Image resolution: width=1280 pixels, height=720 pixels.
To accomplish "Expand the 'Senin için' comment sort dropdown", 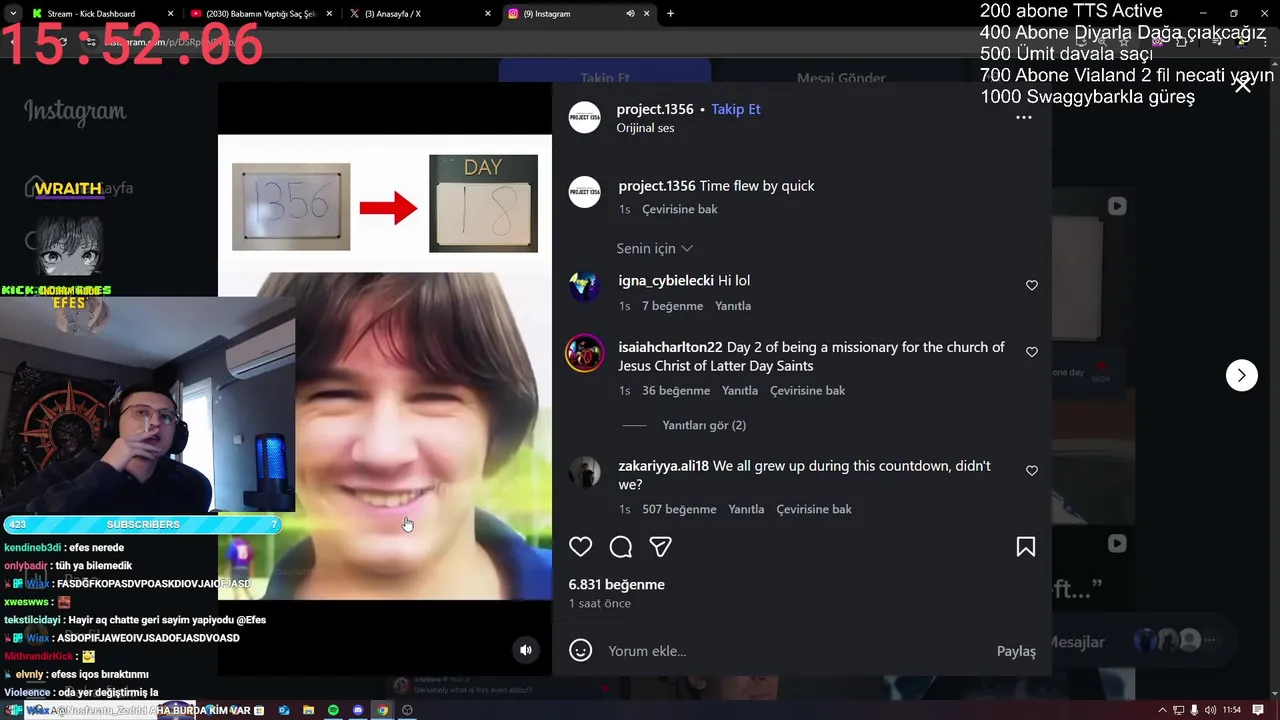I will [x=655, y=248].
